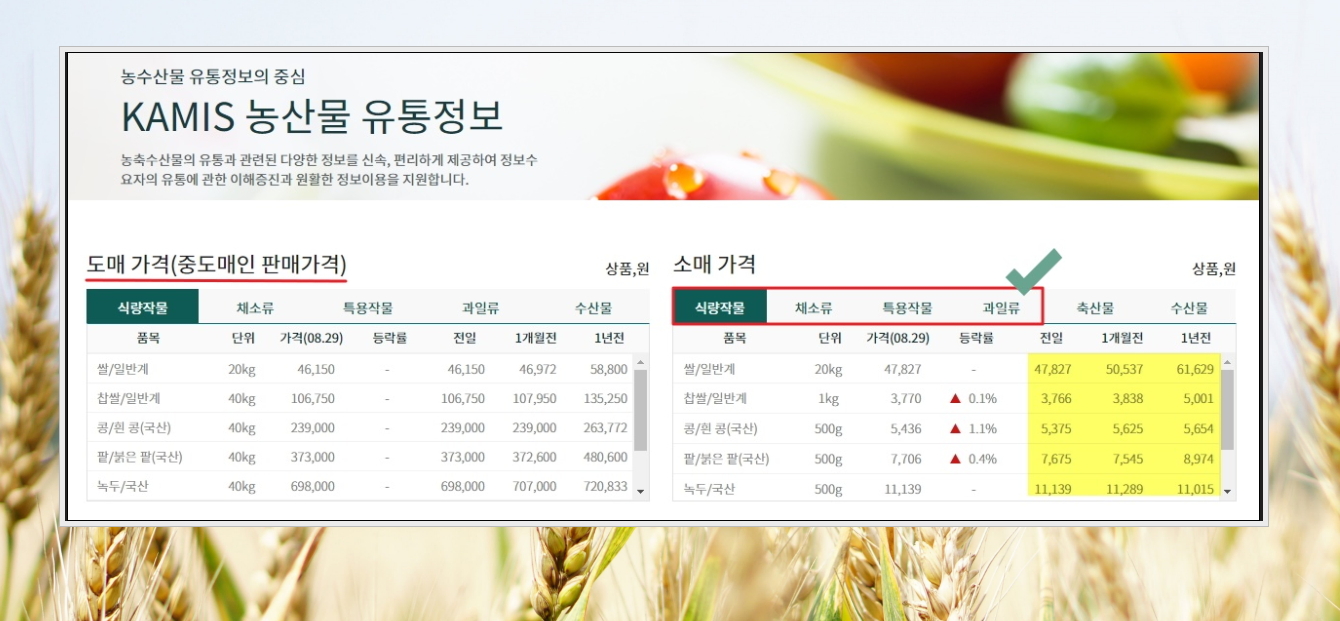Viewport: 1340px width, 621px height.
Task: Click the 46,972 wholesale price cell
Action: 537,369
